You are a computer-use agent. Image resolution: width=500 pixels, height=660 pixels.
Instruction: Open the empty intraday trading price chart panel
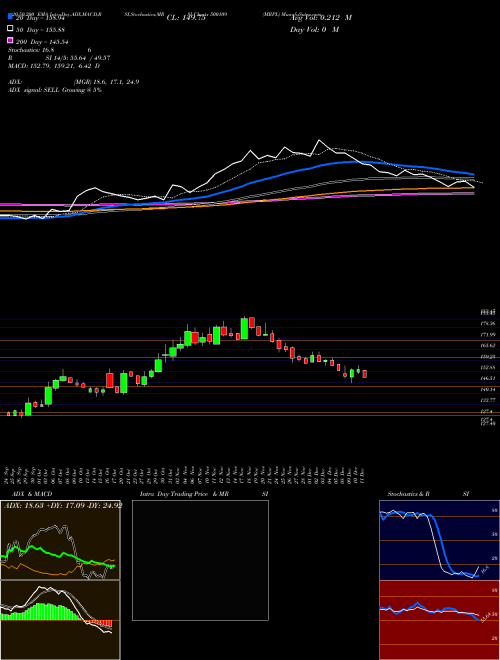click(200, 560)
